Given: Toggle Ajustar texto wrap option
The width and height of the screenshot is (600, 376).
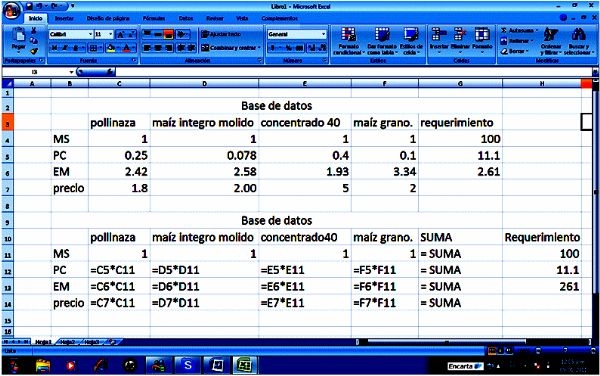Looking at the screenshot, I should coord(221,34).
